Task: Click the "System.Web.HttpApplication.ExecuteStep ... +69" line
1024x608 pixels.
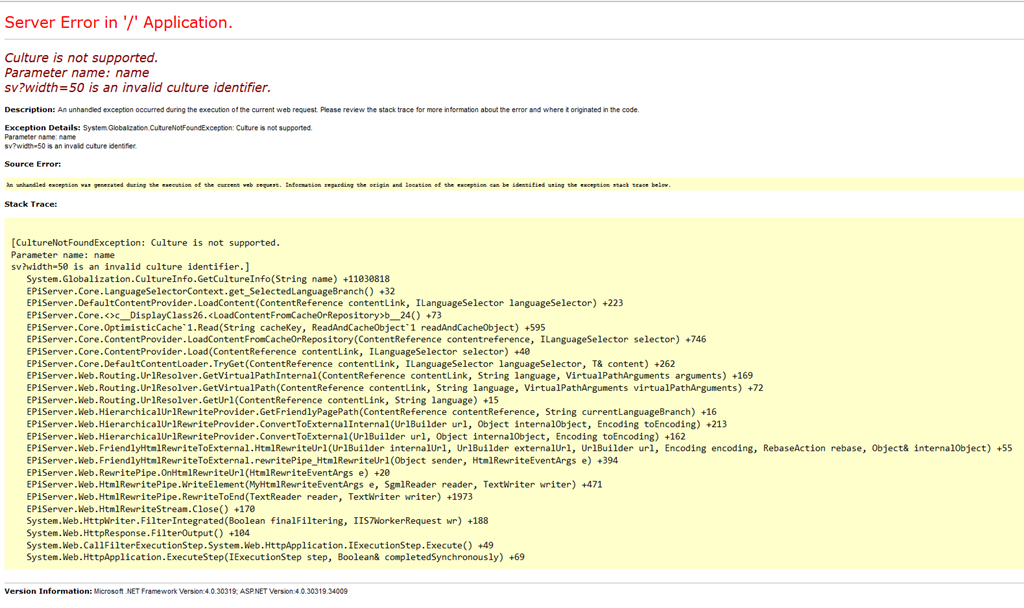Action: [x=276, y=557]
